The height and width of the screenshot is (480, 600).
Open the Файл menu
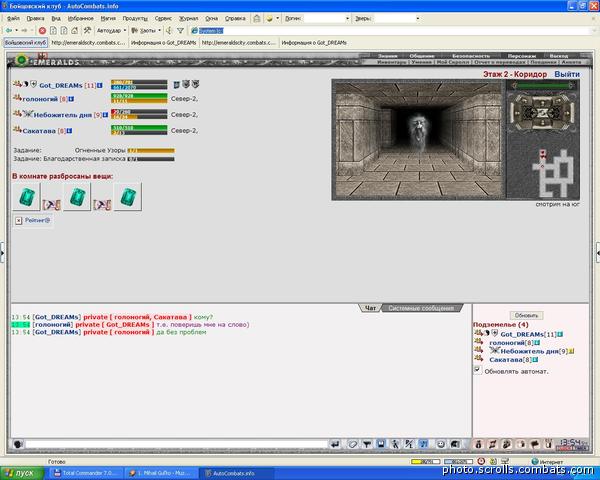13,18
